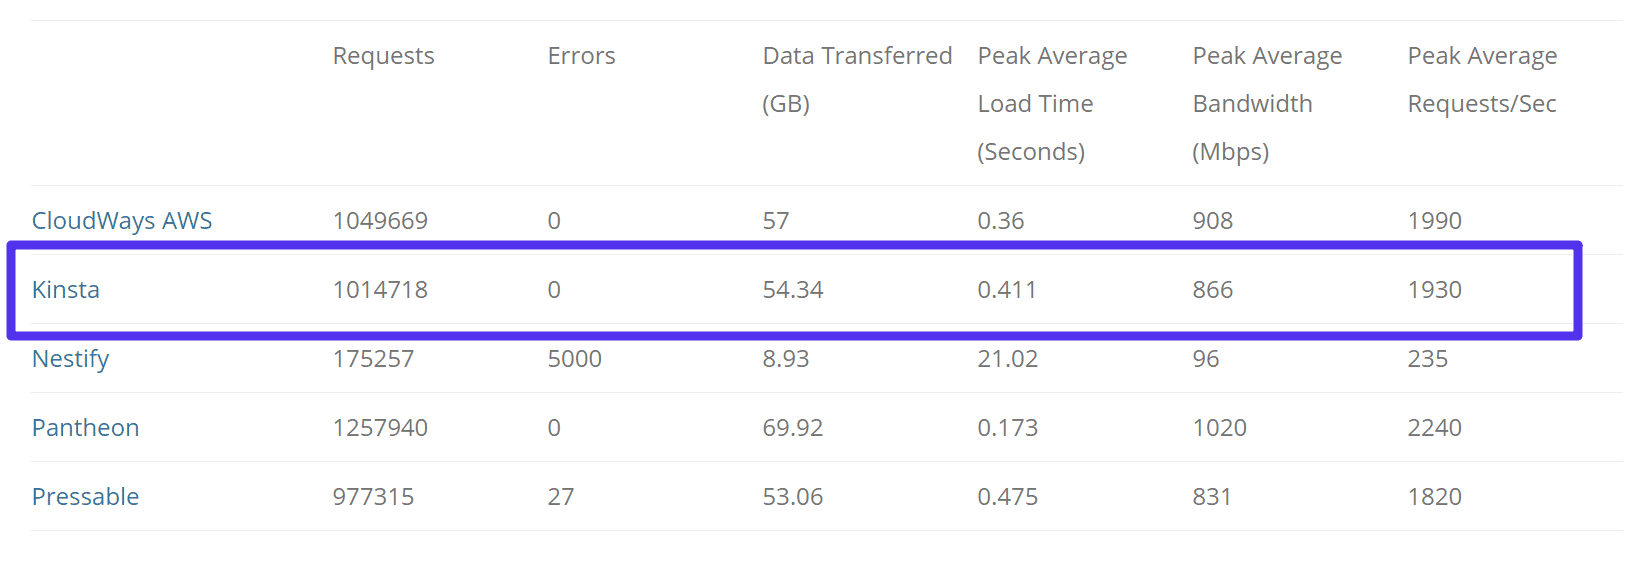Image resolution: width=1639 pixels, height=576 pixels.
Task: Click Pressable's 27 errors cell
Action: pos(560,497)
